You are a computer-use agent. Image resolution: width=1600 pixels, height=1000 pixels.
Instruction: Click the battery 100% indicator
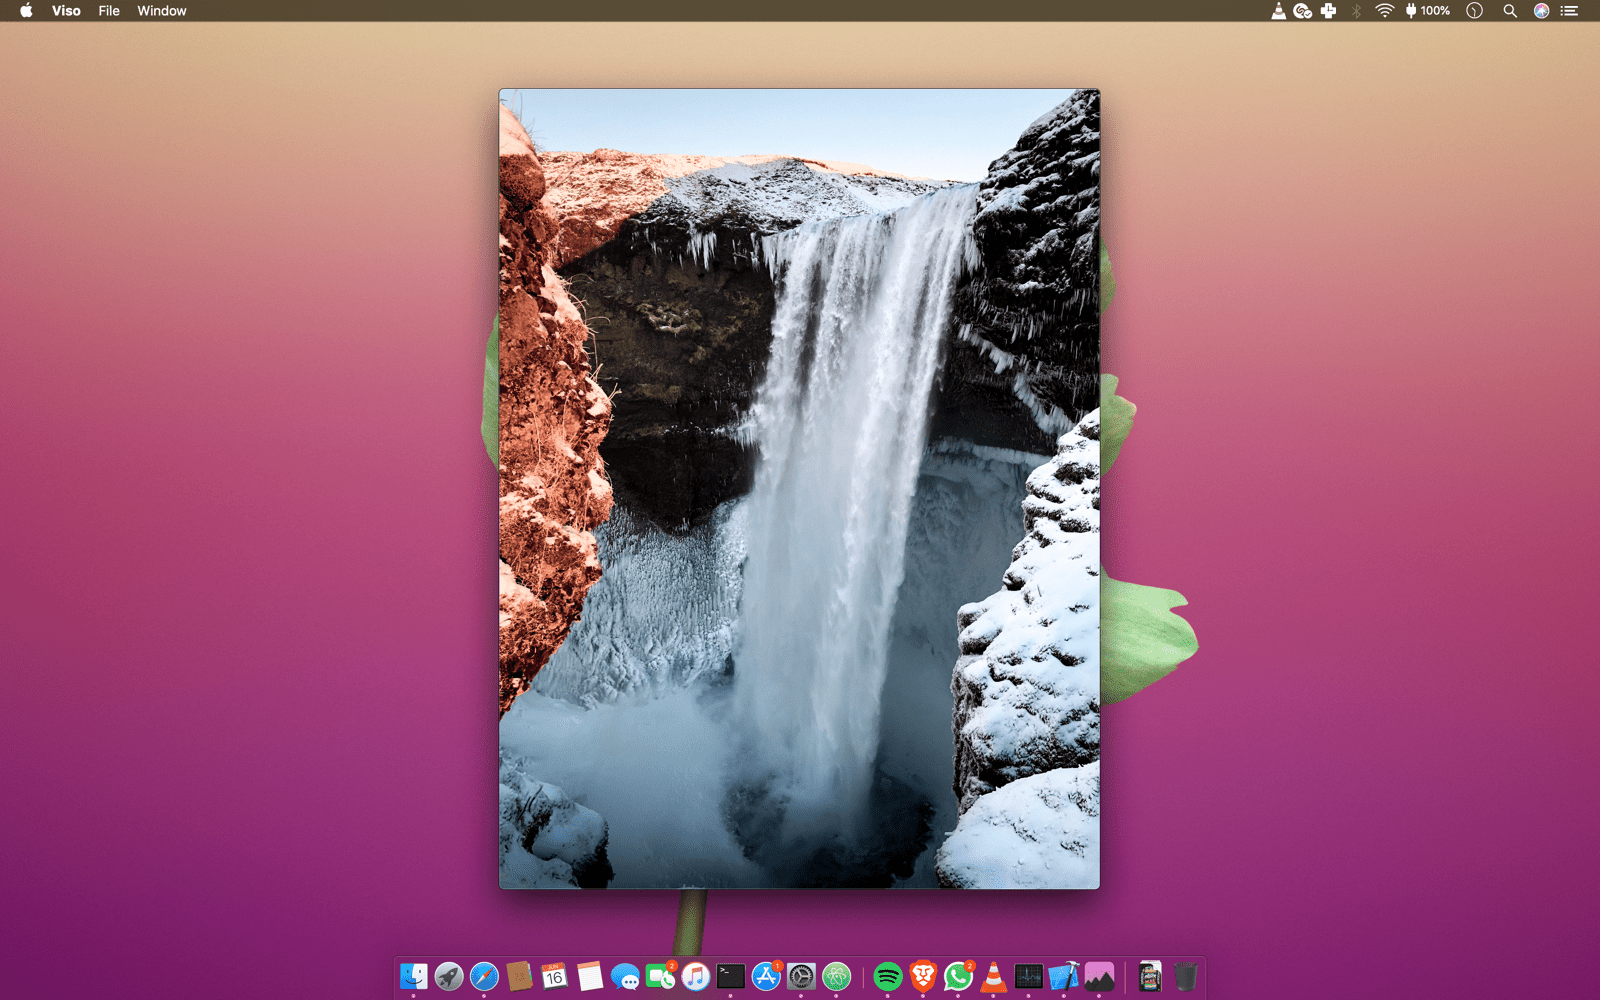(x=1427, y=11)
